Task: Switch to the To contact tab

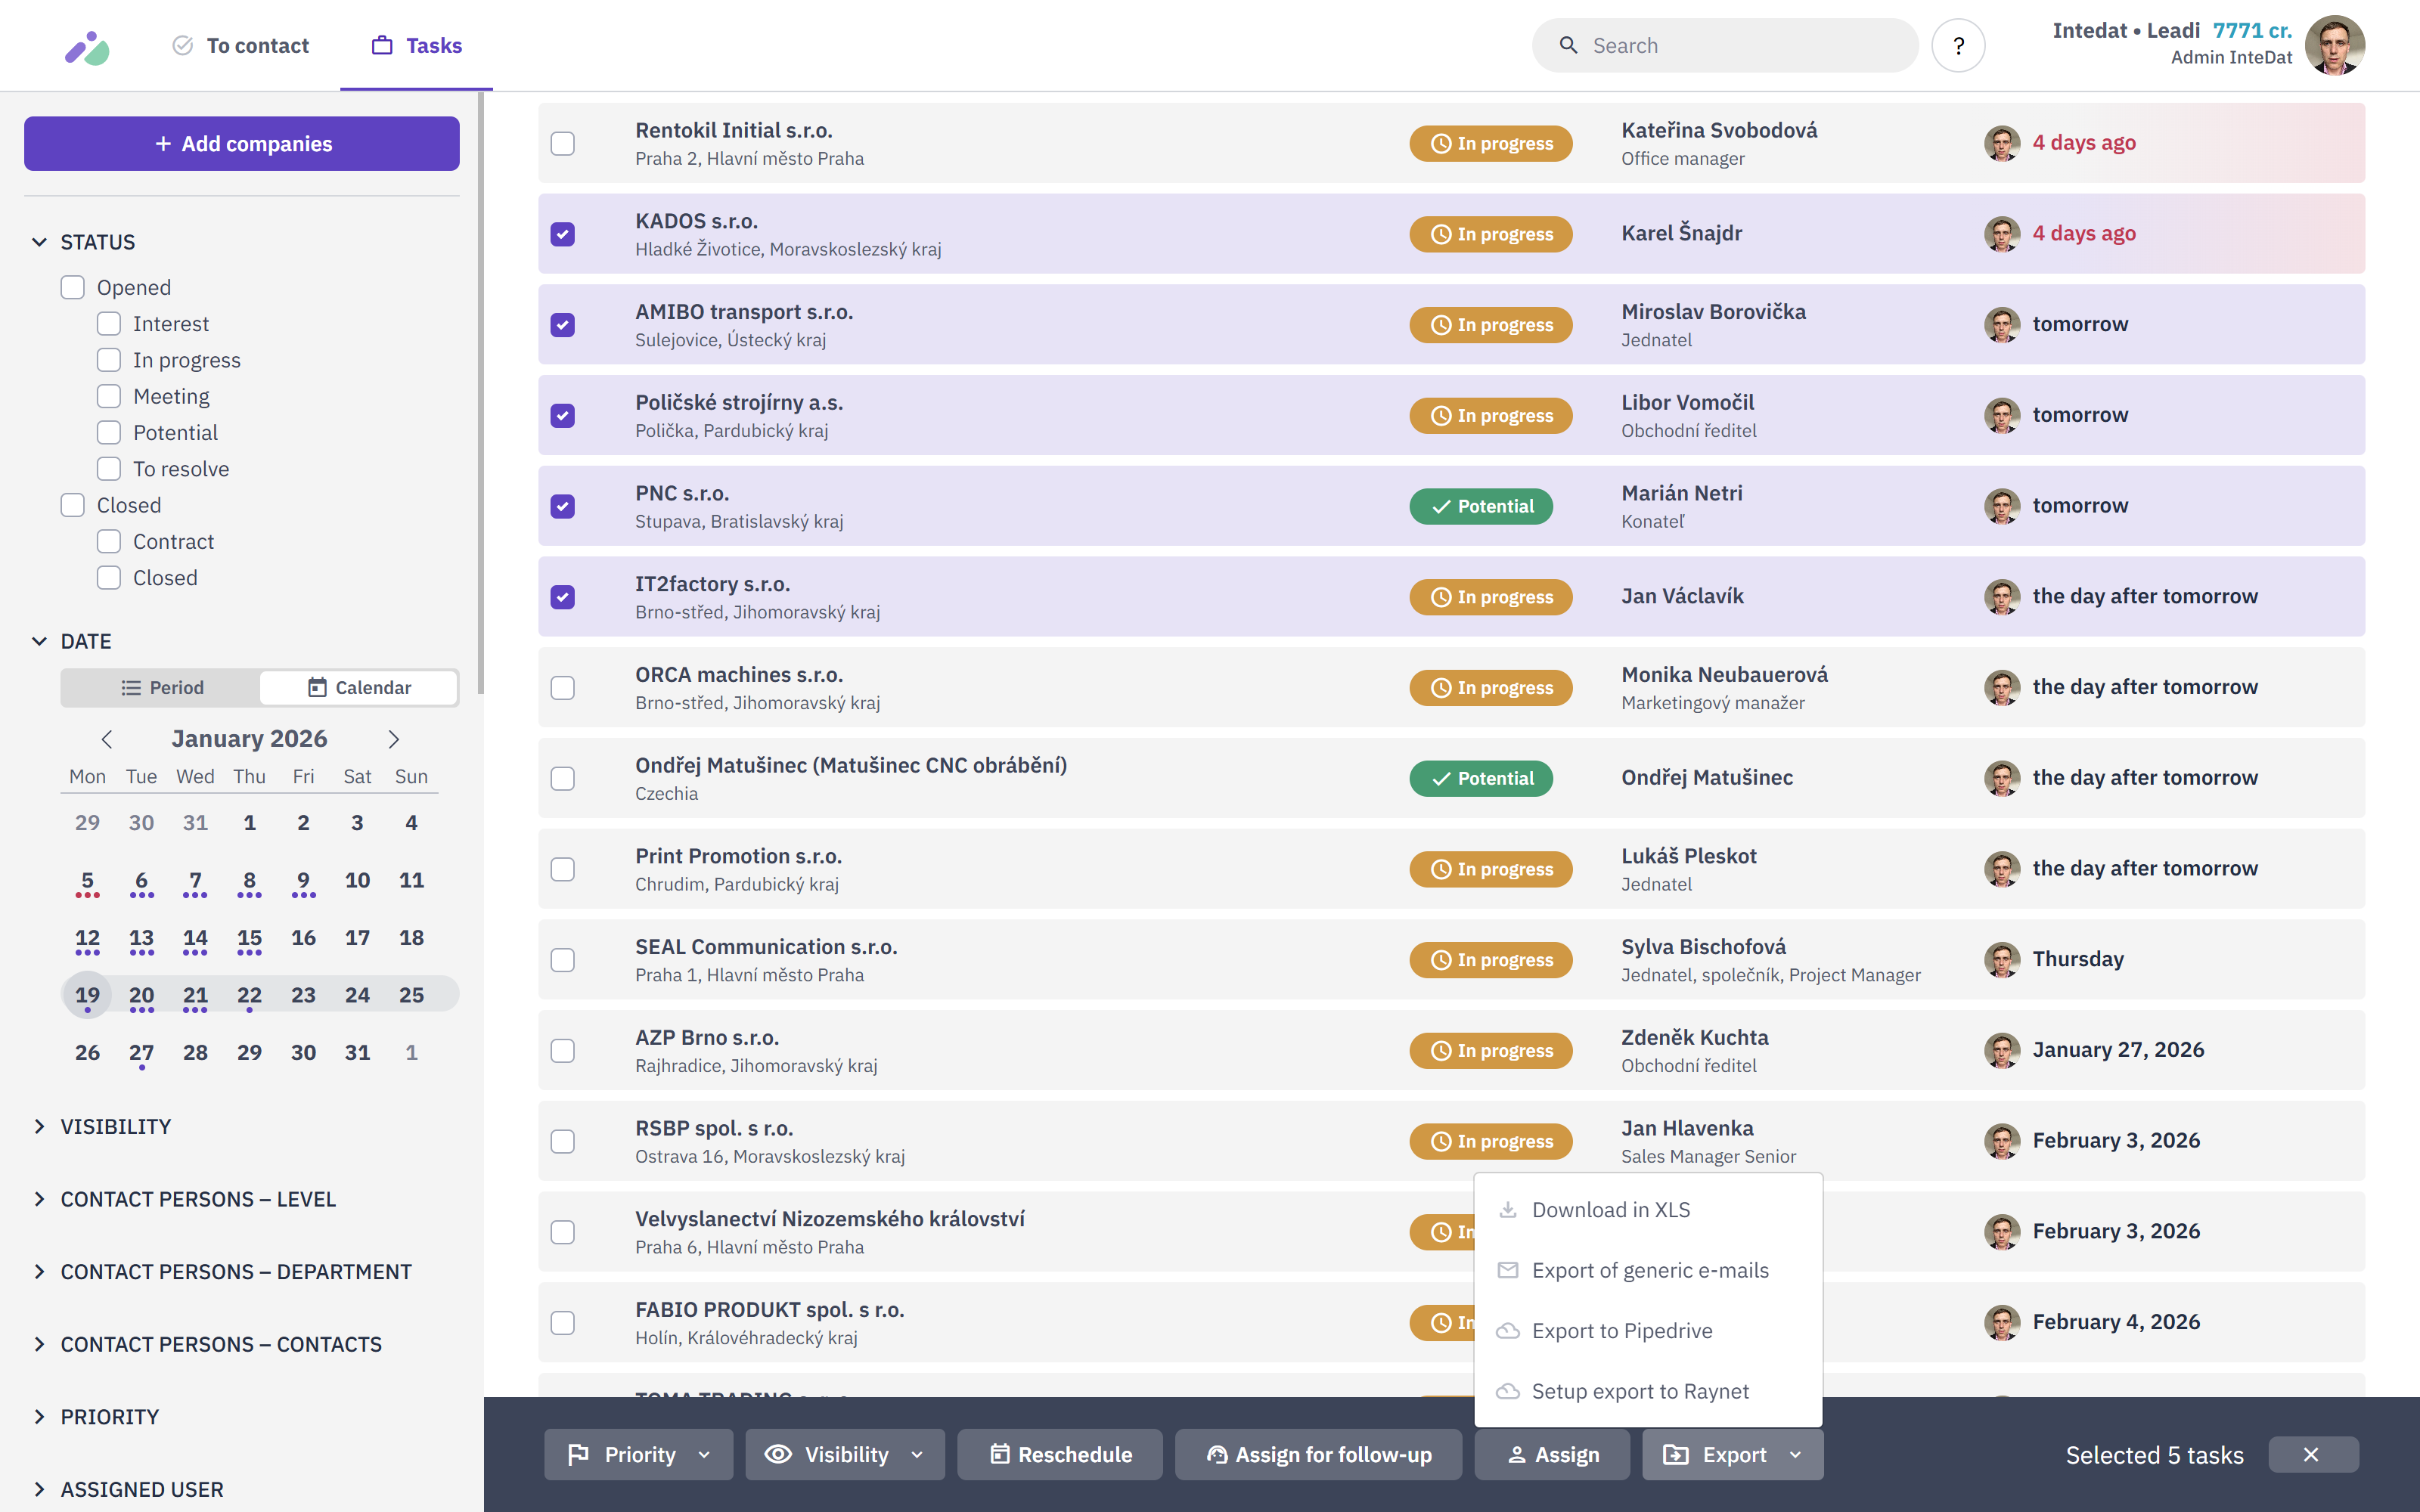Action: [240, 45]
